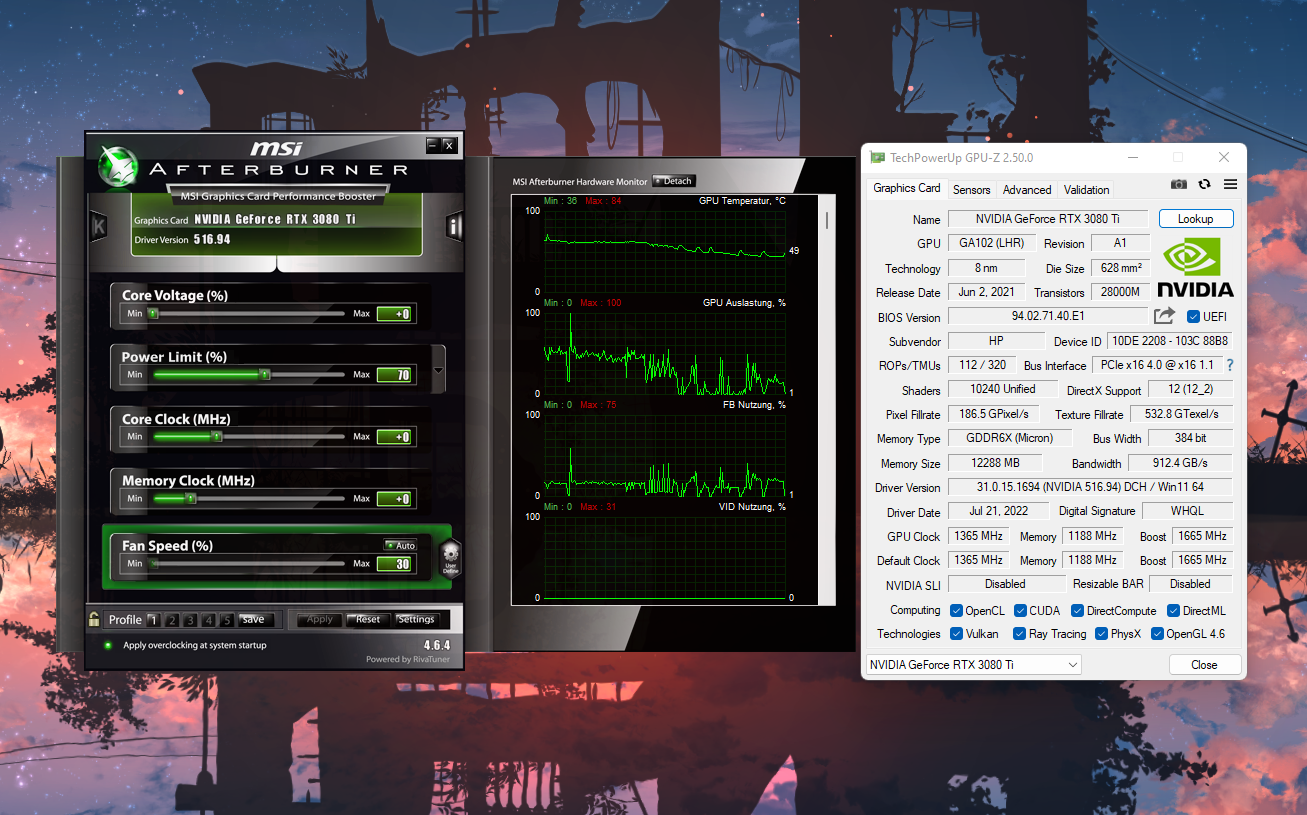This screenshot has height=815, width=1307.
Task: Open the GPU selection dropdown in GPU-Z
Action: (974, 664)
